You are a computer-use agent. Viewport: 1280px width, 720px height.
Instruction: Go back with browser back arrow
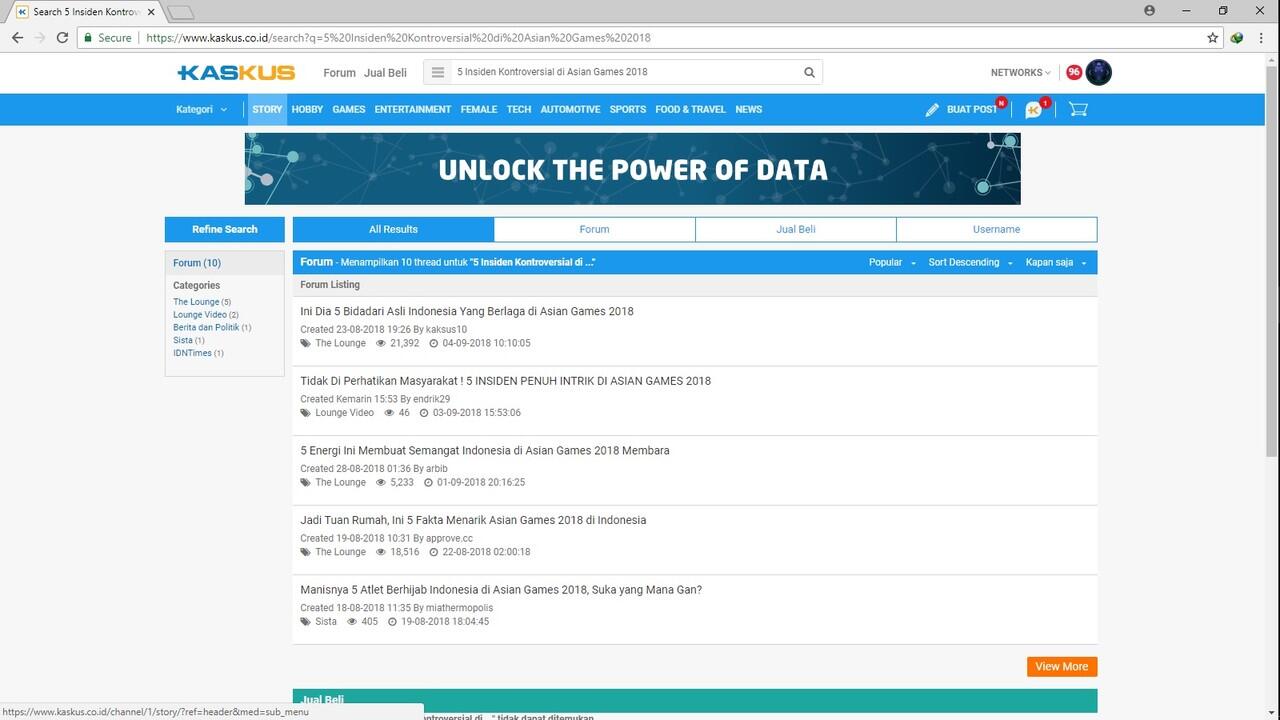pos(17,38)
